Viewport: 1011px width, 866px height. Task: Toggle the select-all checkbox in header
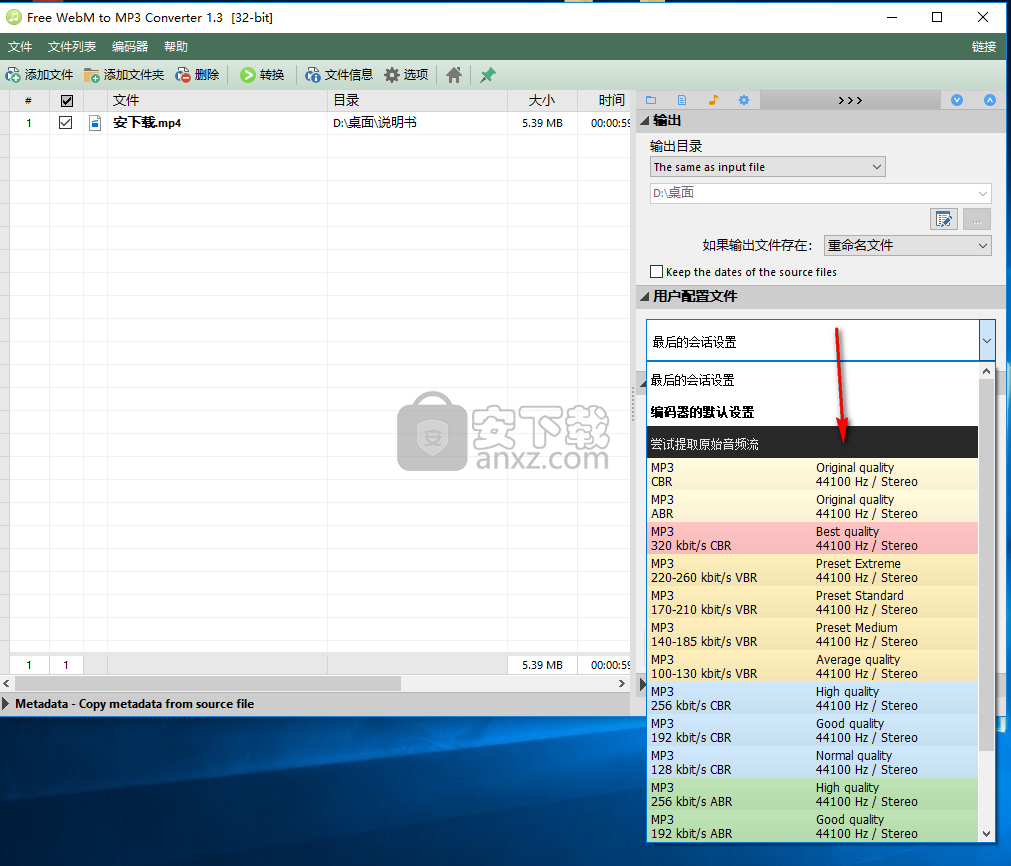pos(66,101)
